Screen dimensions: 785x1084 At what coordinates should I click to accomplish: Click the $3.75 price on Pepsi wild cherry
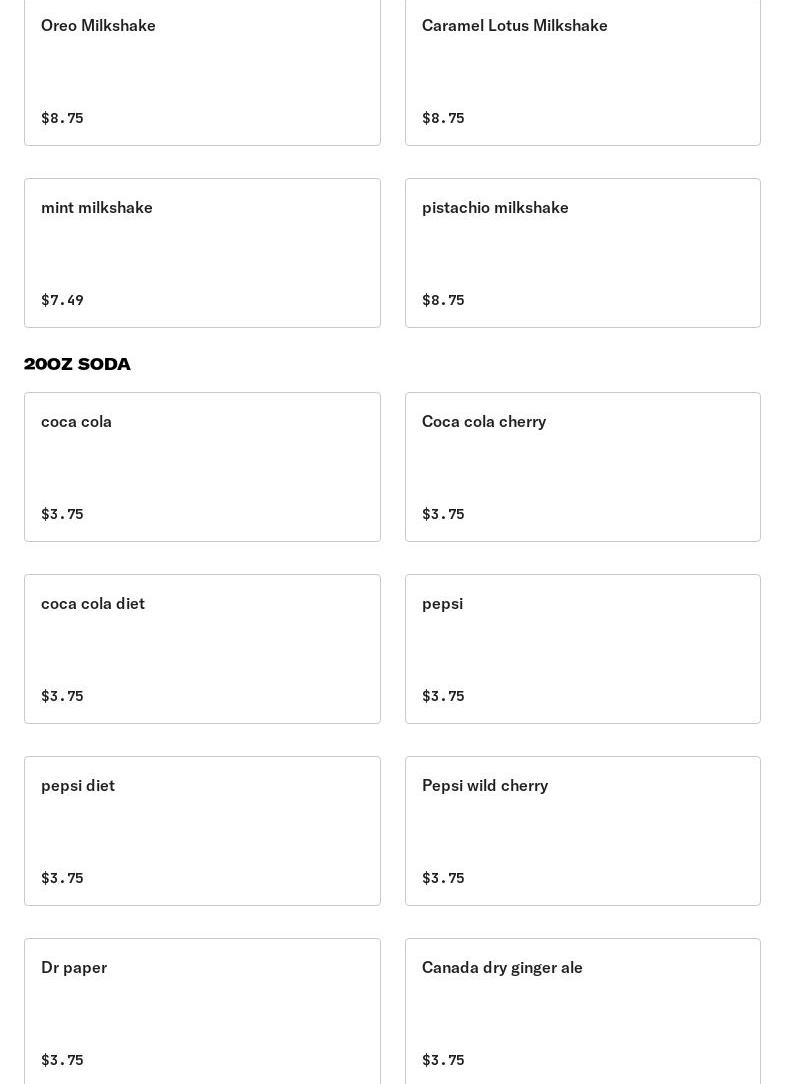click(x=443, y=878)
